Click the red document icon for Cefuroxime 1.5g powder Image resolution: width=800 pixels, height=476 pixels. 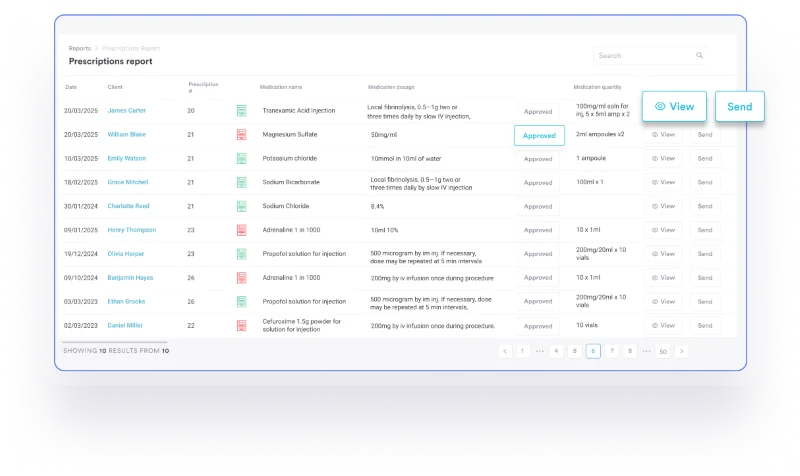241,325
